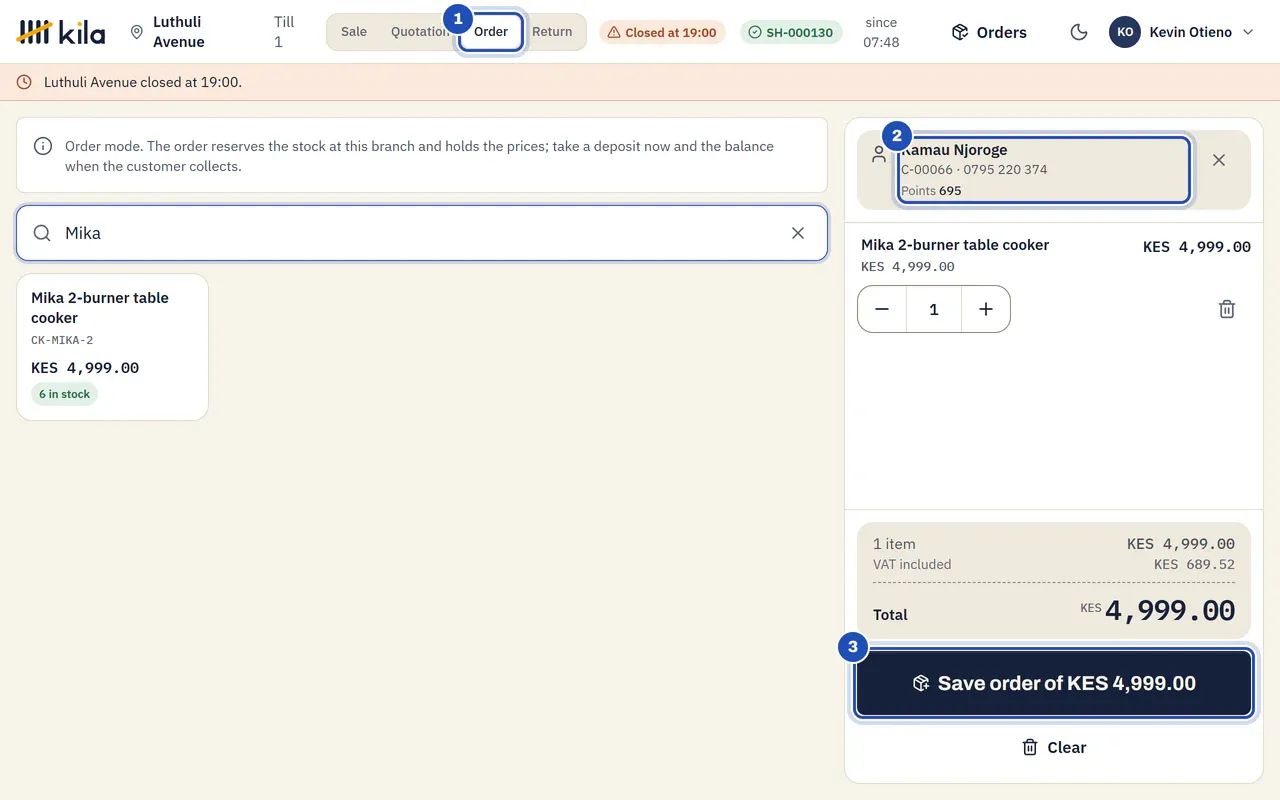Click the Till 1 label
Screen dimensions: 1280x800
tap(284, 32)
